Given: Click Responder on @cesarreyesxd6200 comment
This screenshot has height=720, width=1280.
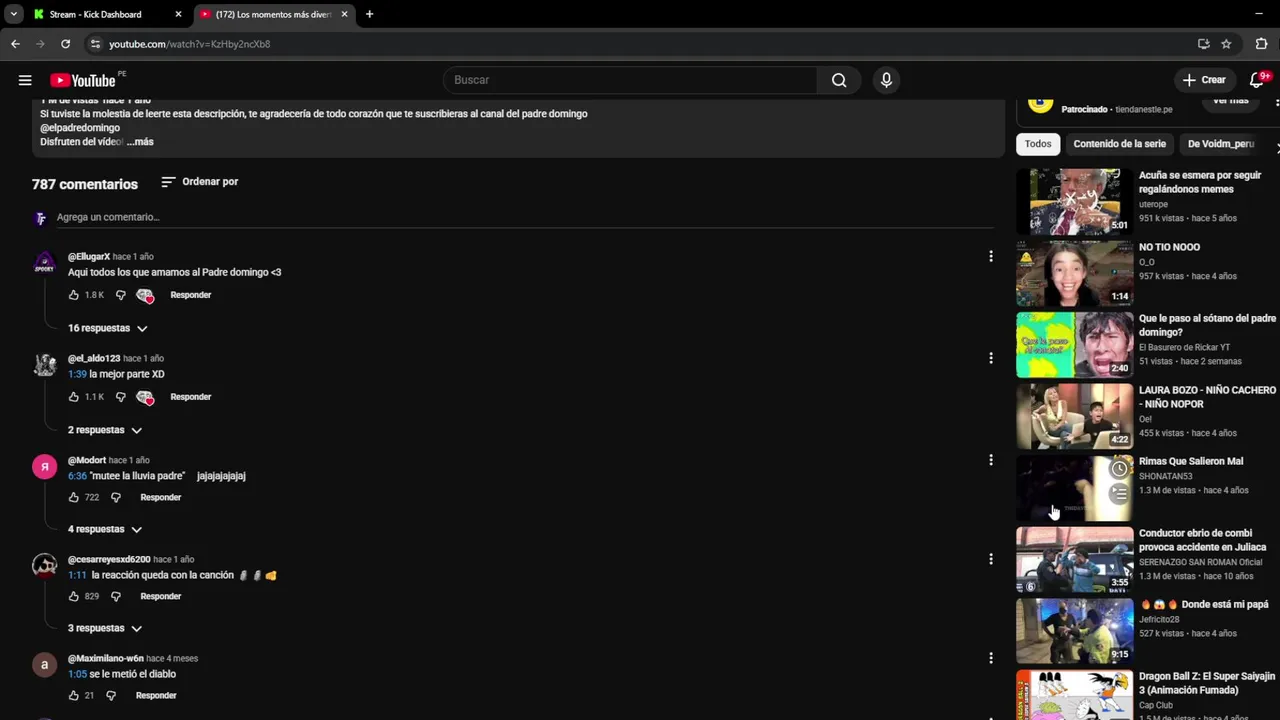Looking at the screenshot, I should tap(160, 596).
